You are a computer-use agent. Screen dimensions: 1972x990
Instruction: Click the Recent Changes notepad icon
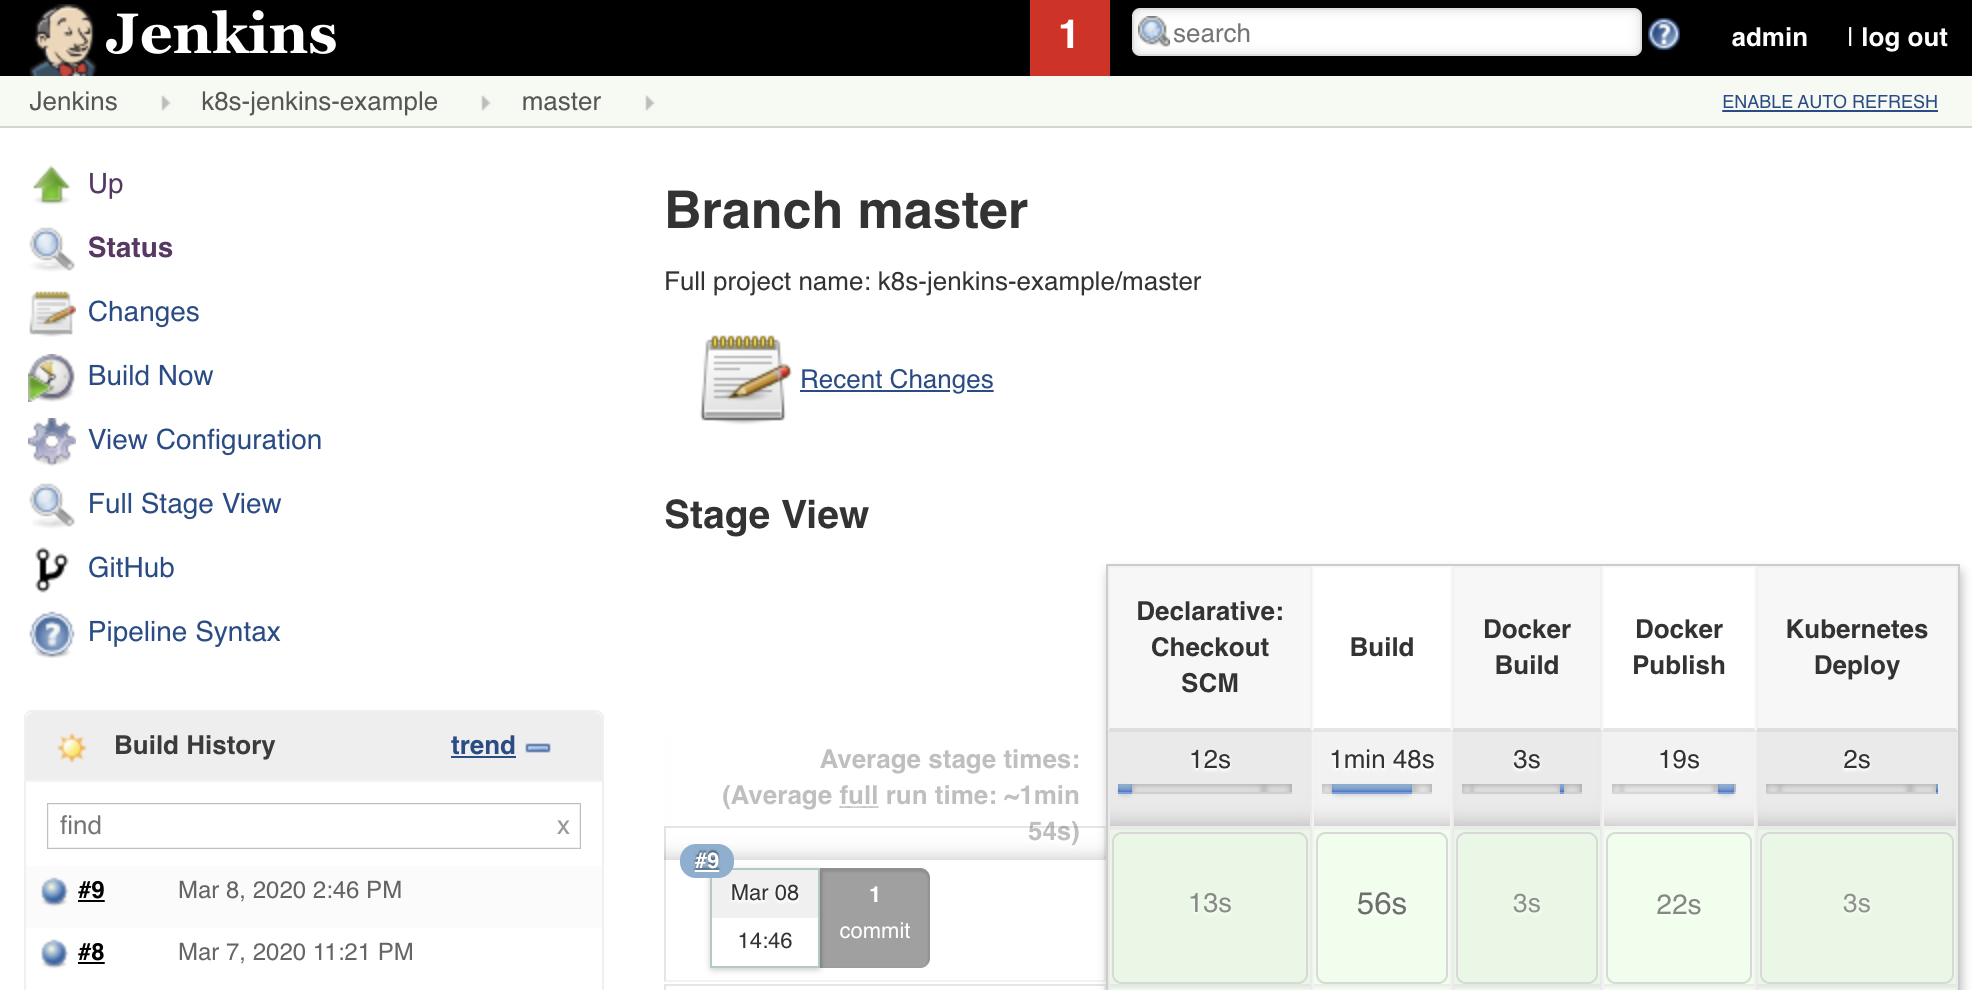(x=741, y=379)
